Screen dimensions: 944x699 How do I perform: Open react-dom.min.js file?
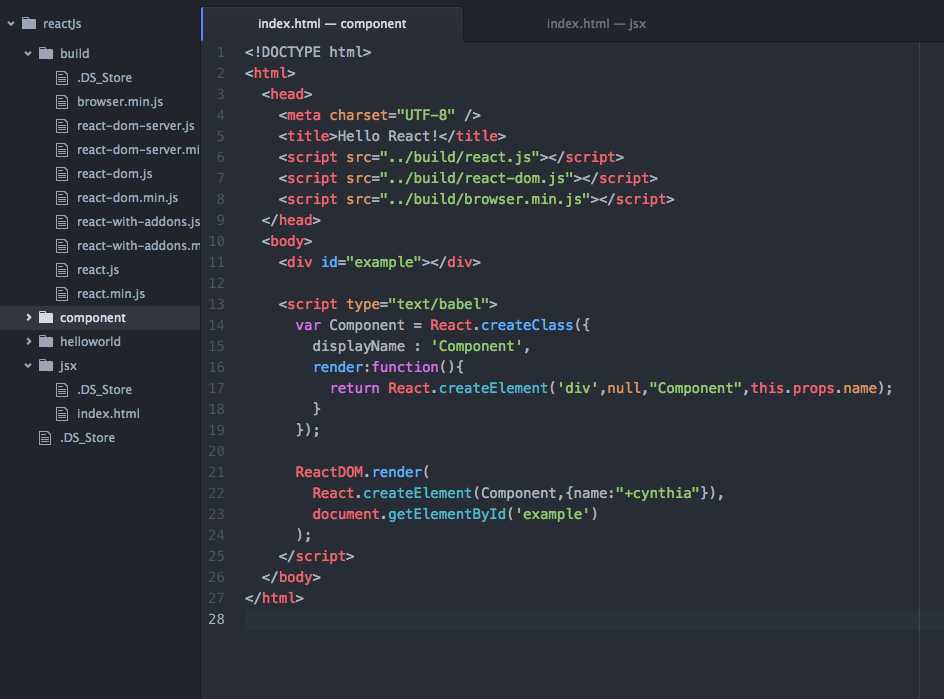click(x=127, y=198)
